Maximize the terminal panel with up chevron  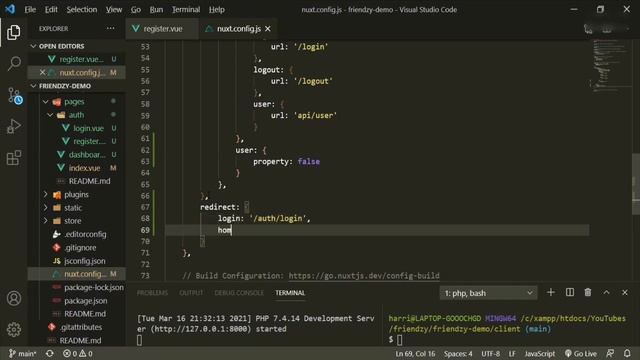(x=607, y=292)
